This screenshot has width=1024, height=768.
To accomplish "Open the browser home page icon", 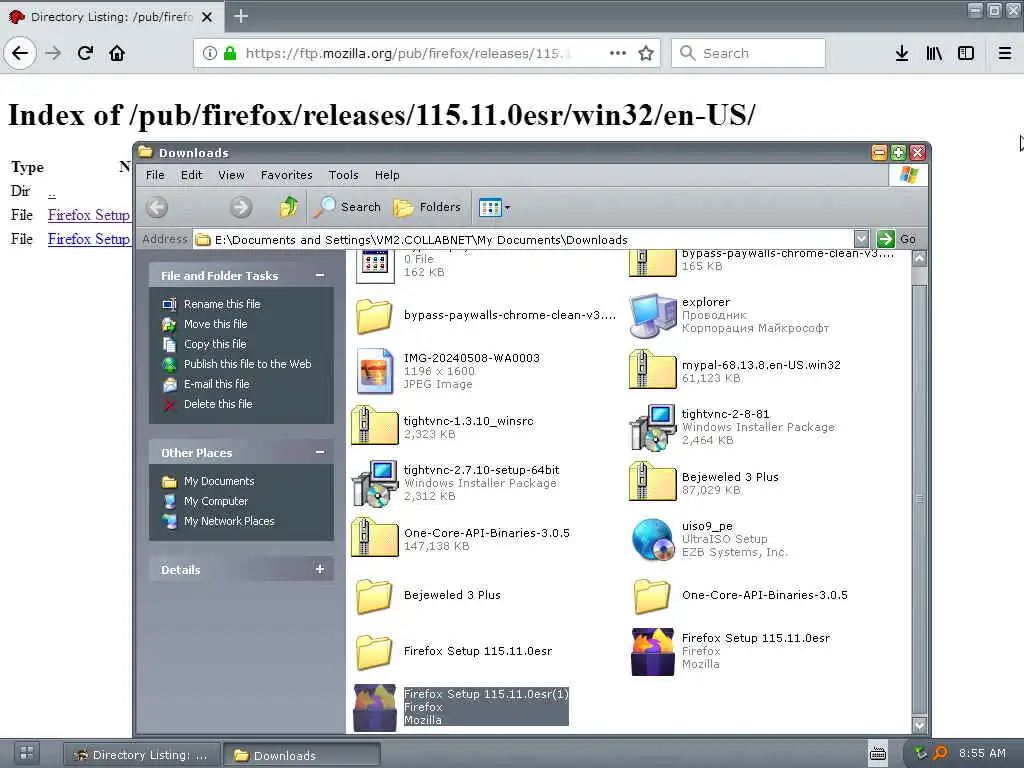I will pyautogui.click(x=117, y=53).
